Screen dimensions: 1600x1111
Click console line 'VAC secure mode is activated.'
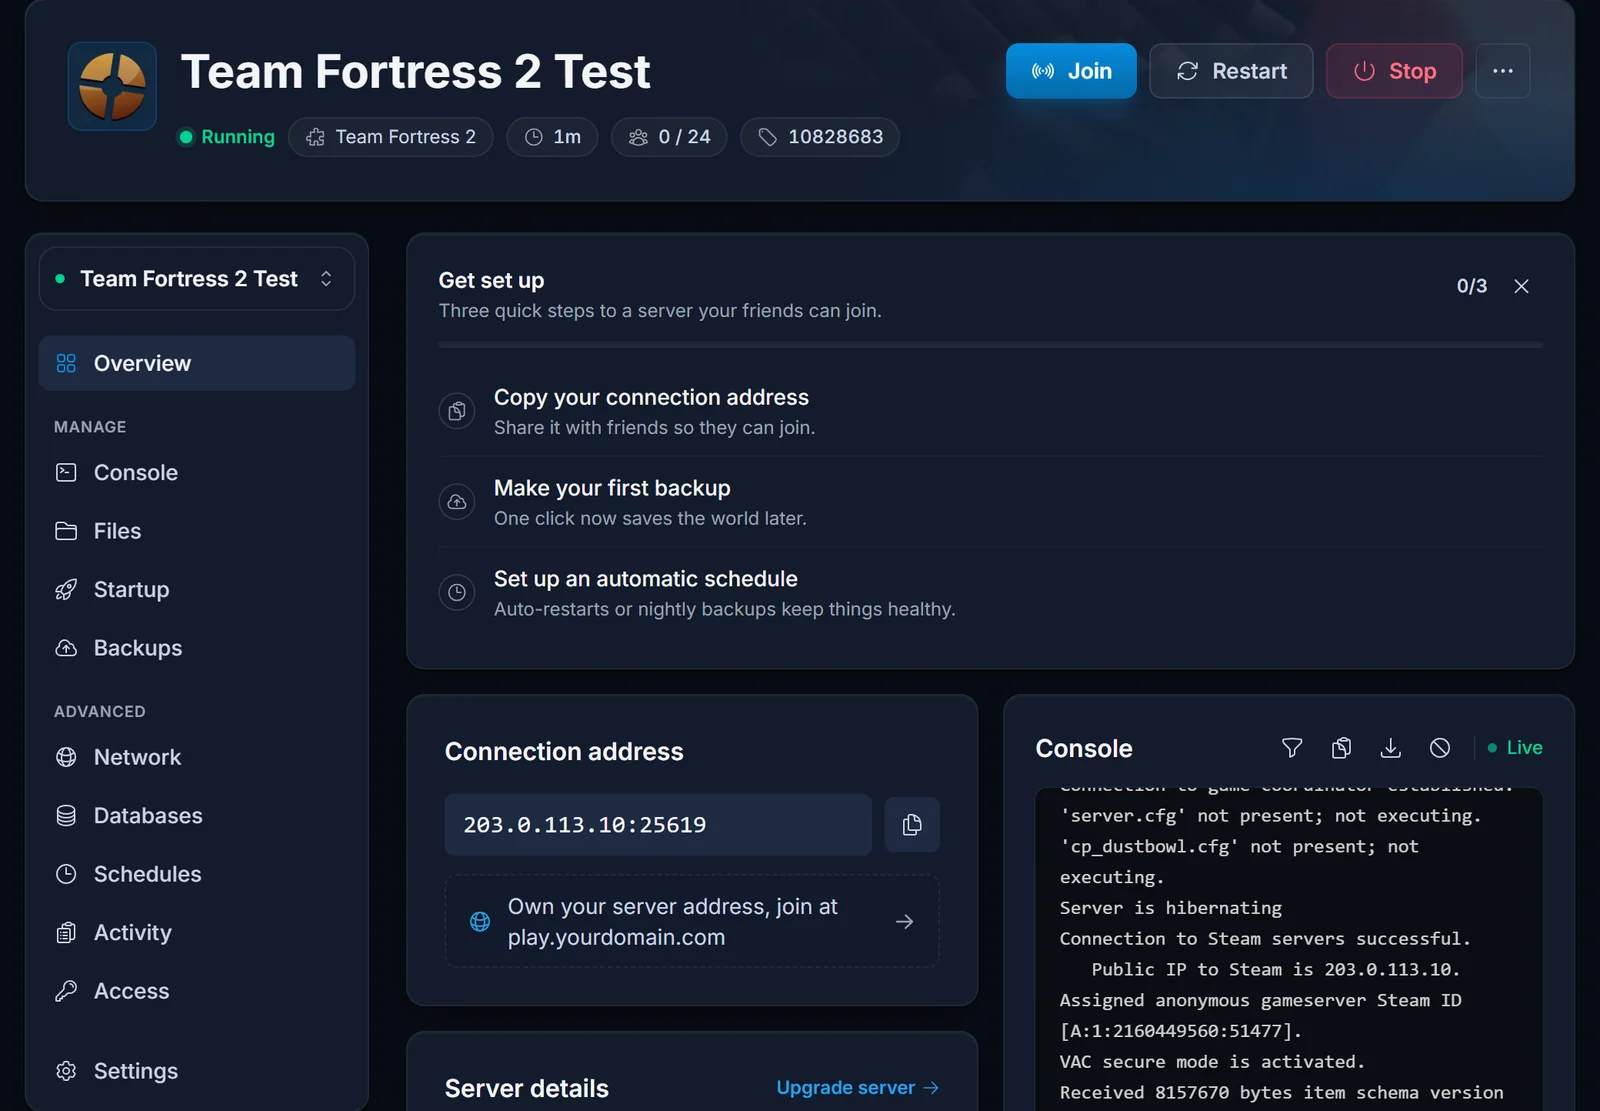1212,1062
